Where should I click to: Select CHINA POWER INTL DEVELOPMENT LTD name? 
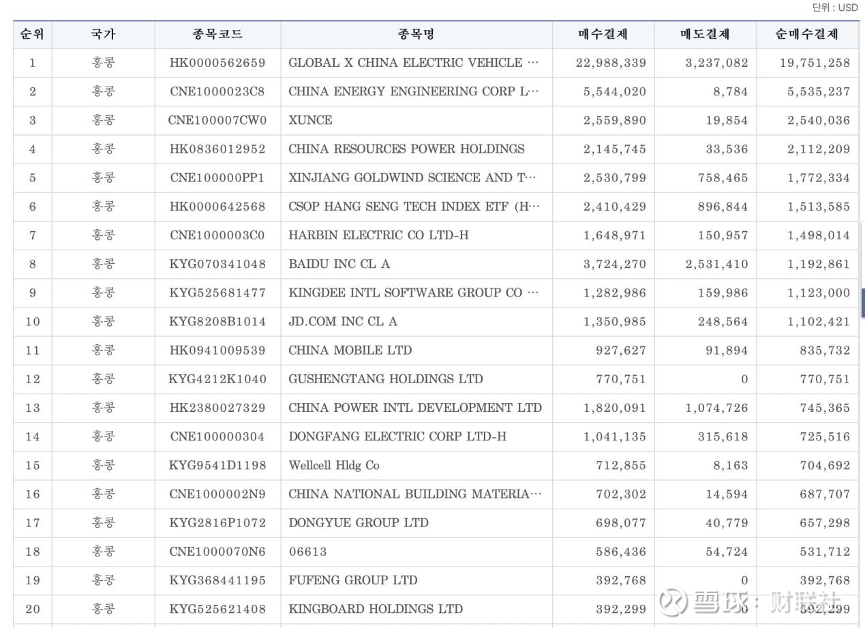coord(415,408)
